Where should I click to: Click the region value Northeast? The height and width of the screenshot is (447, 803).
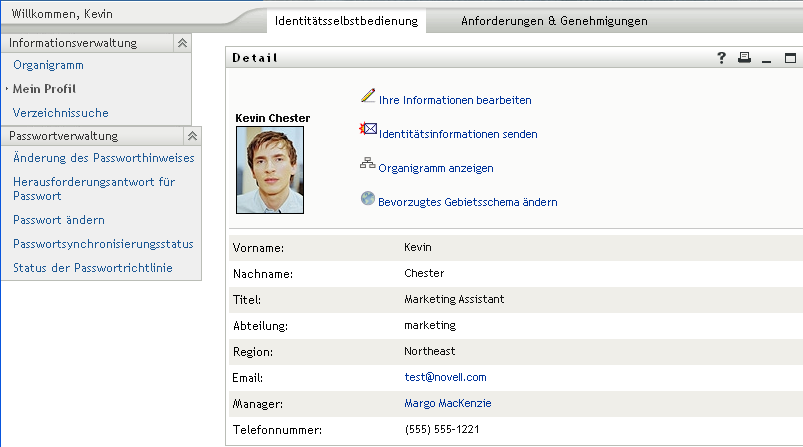pyautogui.click(x=430, y=351)
